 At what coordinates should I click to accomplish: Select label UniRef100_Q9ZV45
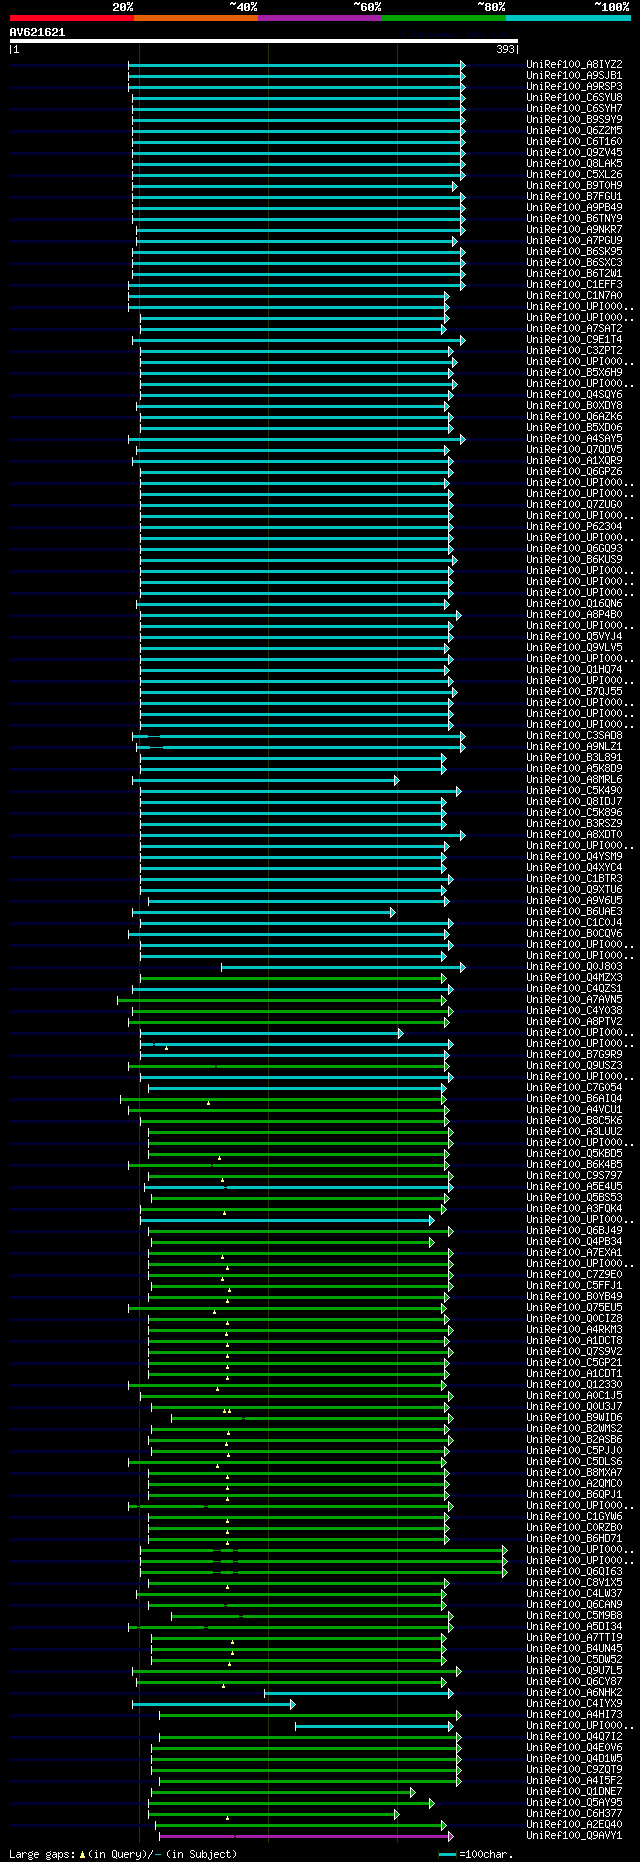click(x=574, y=152)
